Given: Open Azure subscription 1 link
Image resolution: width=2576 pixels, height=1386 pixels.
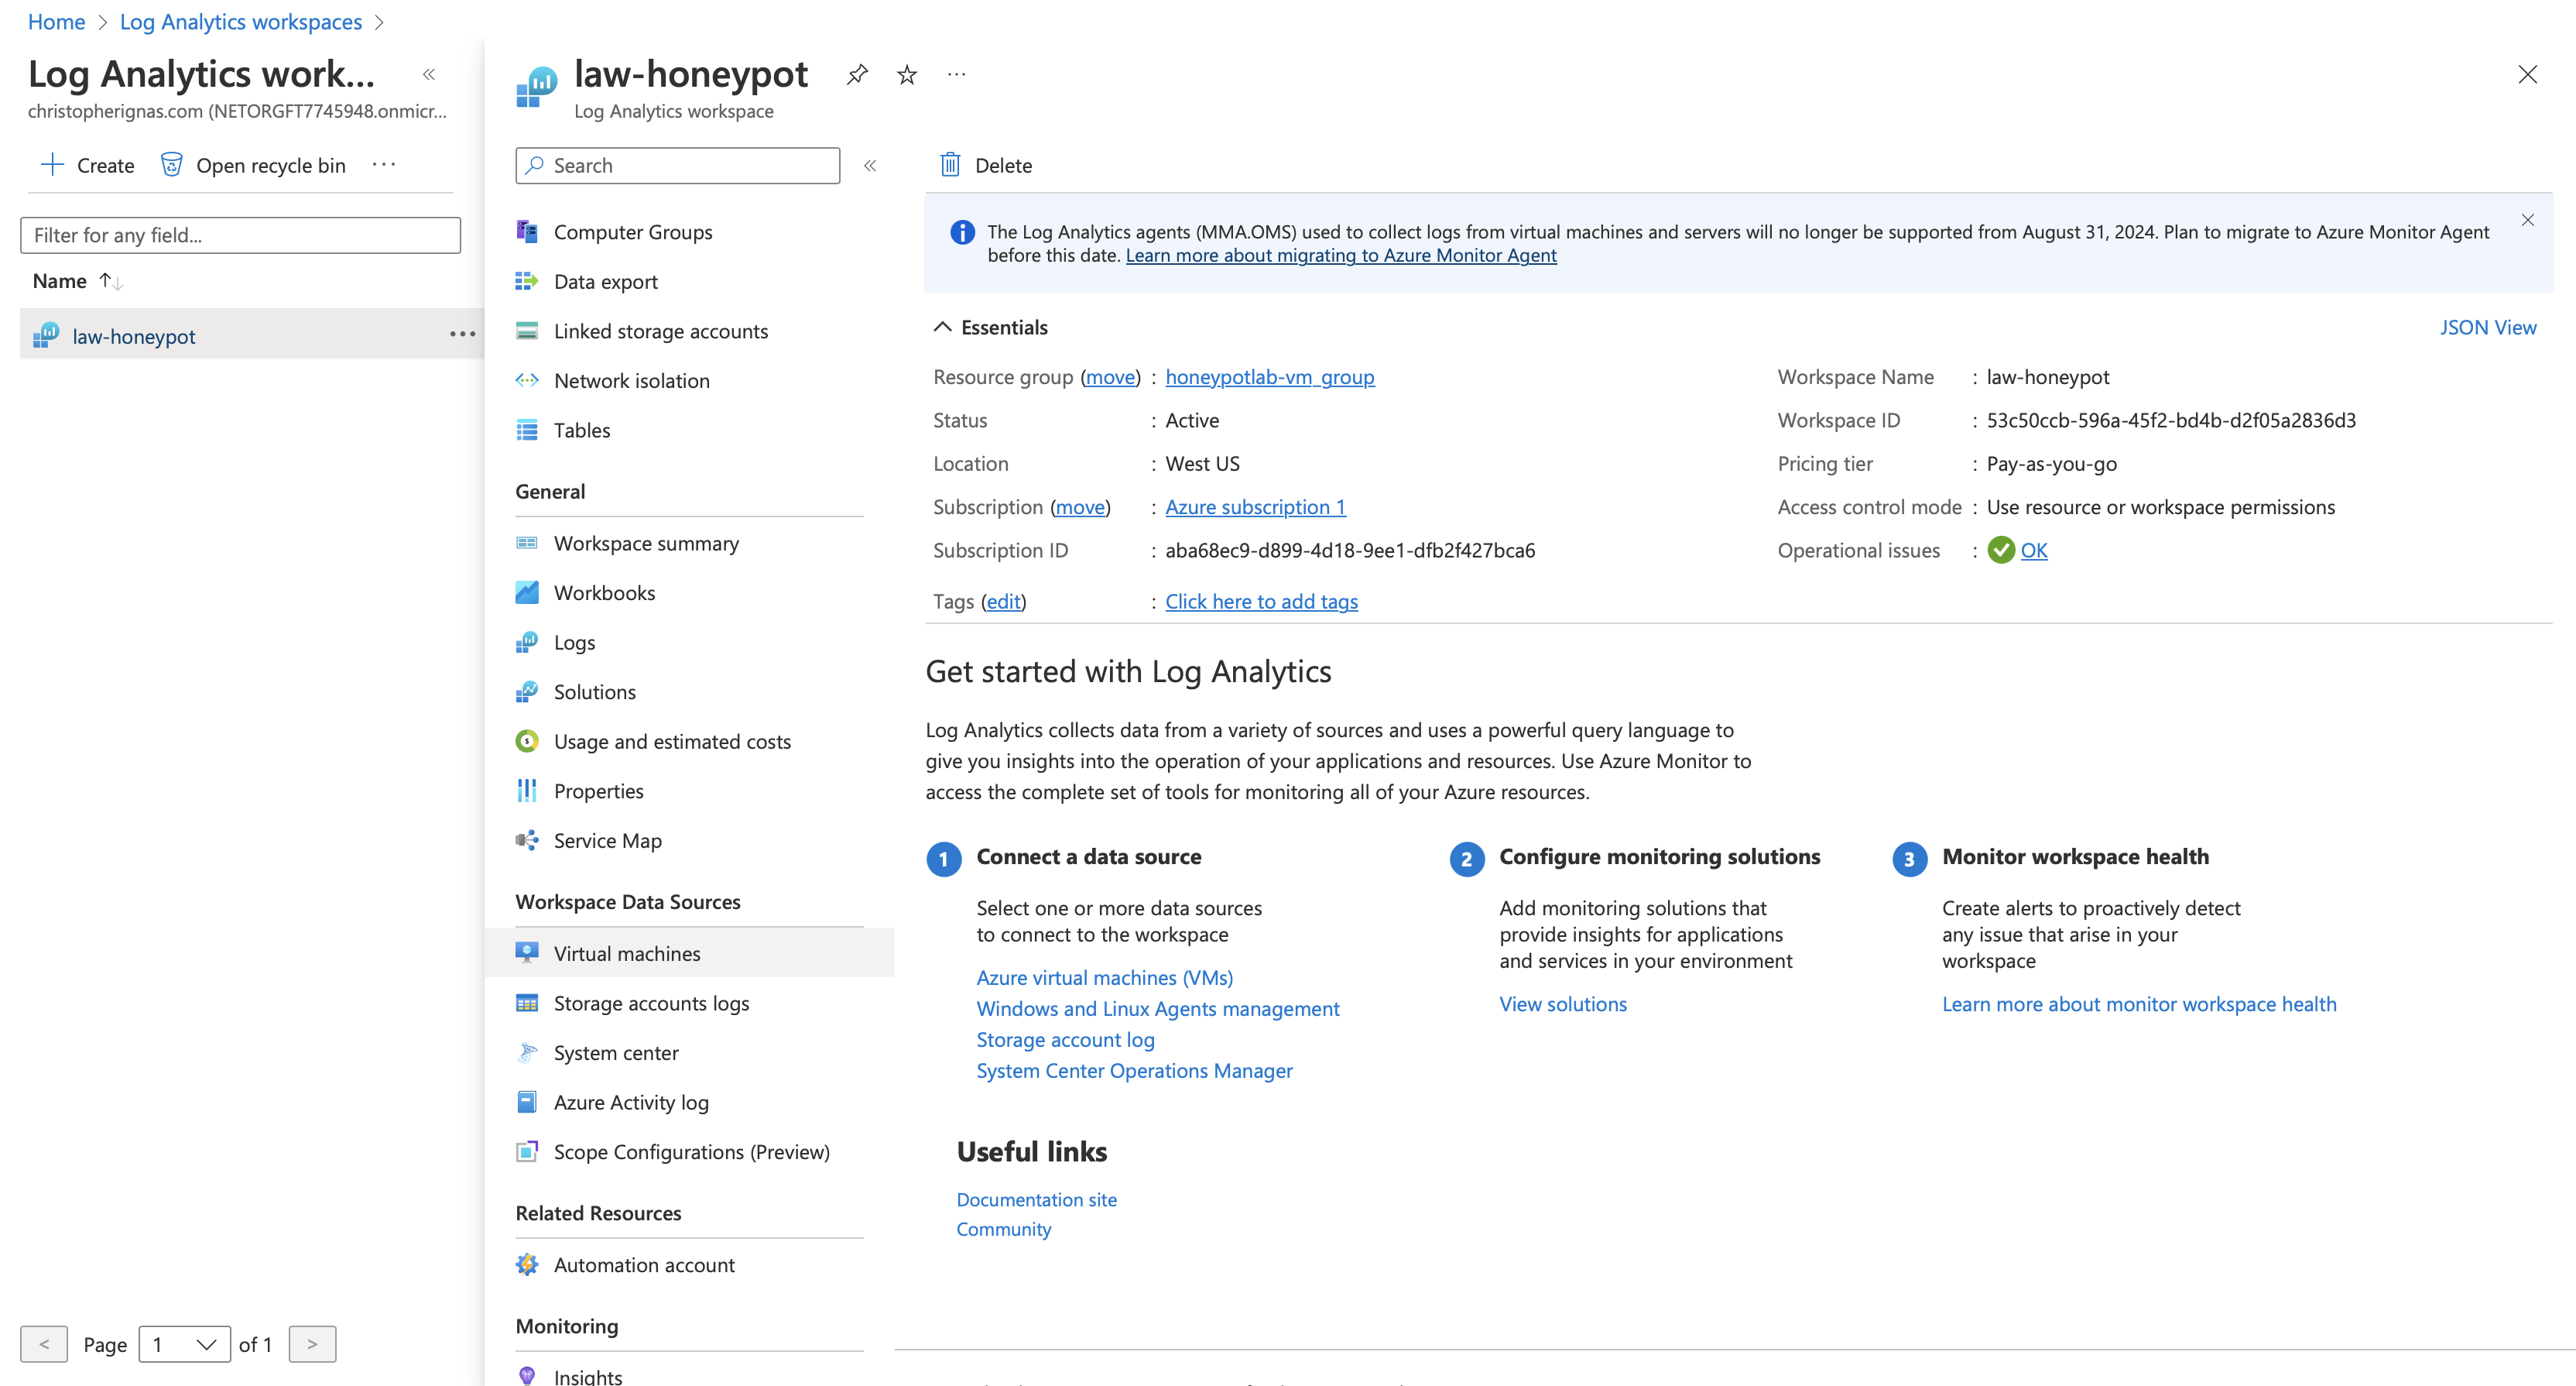Looking at the screenshot, I should [x=1256, y=507].
